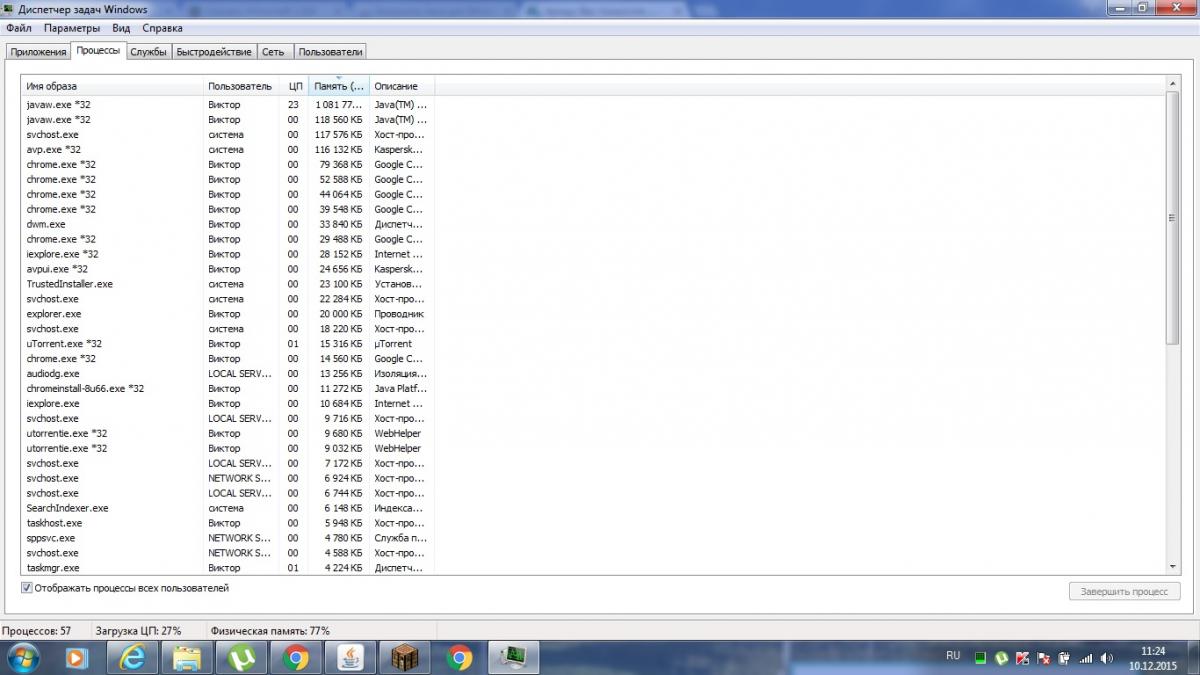
Task: Select the avpui.exe *32 process row
Action: click(x=228, y=269)
